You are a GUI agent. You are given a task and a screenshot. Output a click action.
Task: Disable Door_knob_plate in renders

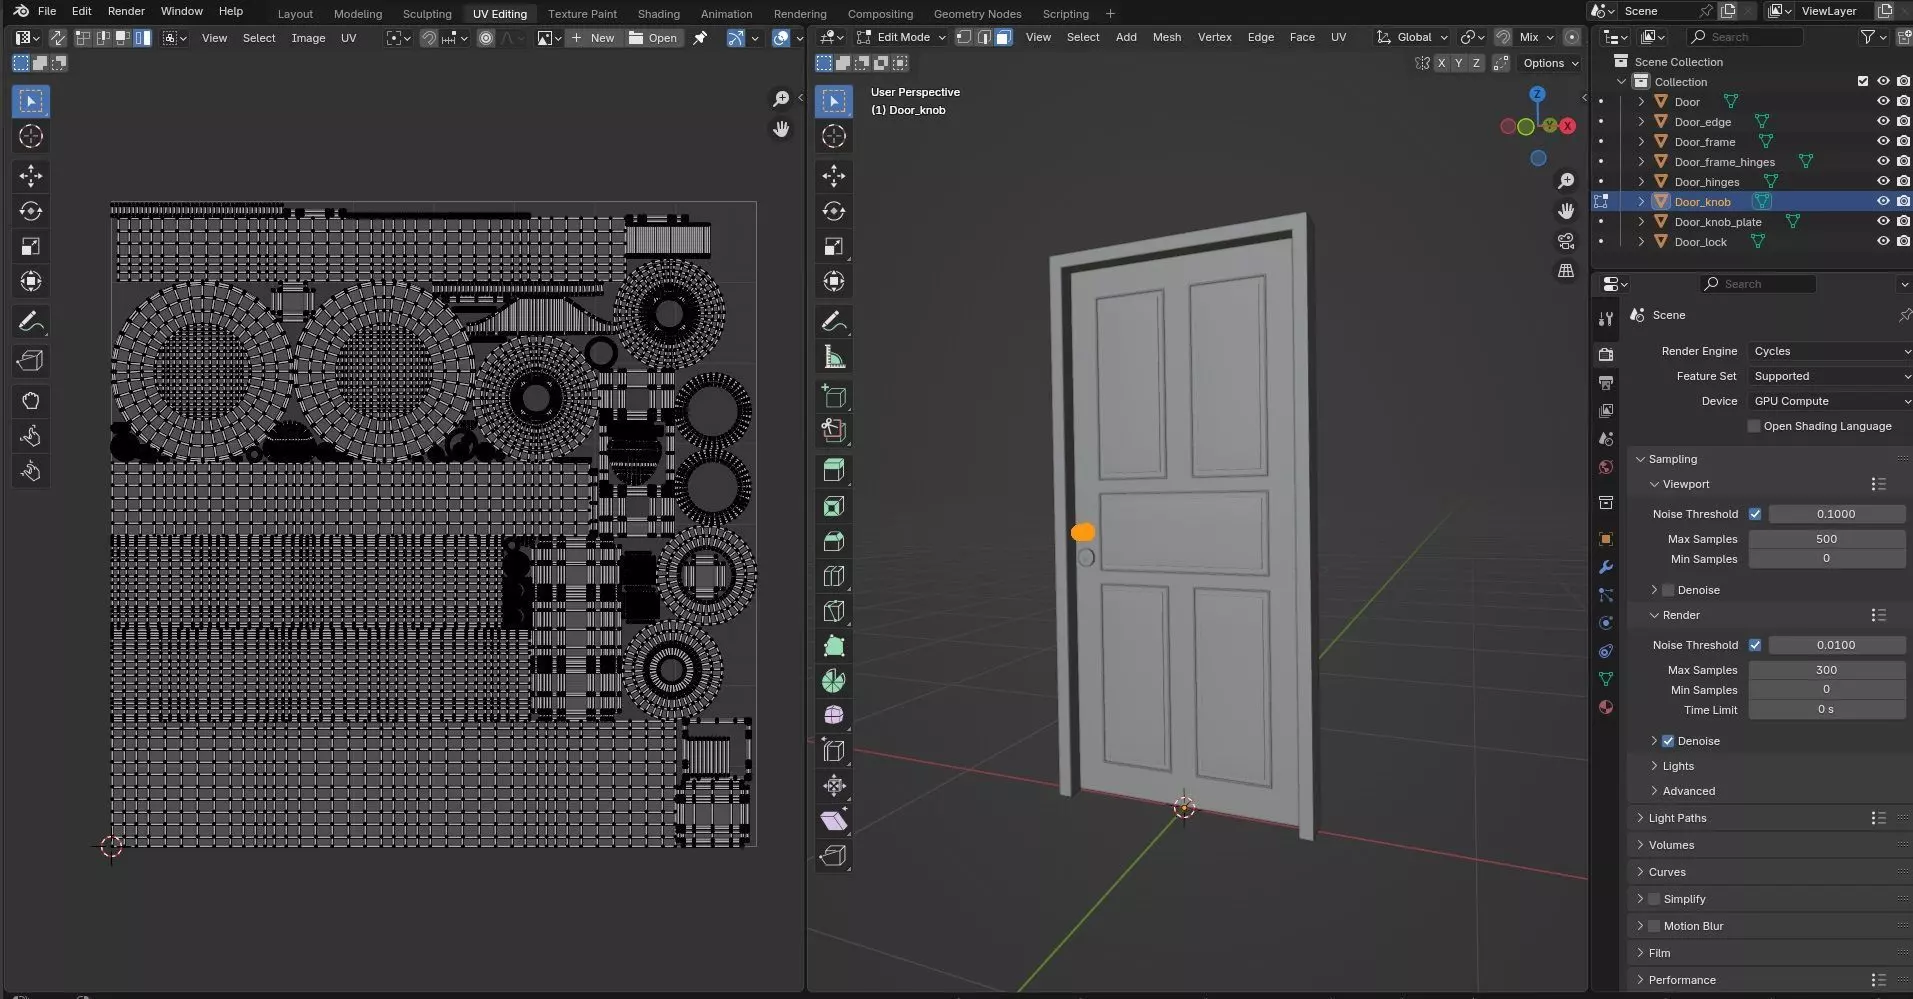[x=1903, y=221]
